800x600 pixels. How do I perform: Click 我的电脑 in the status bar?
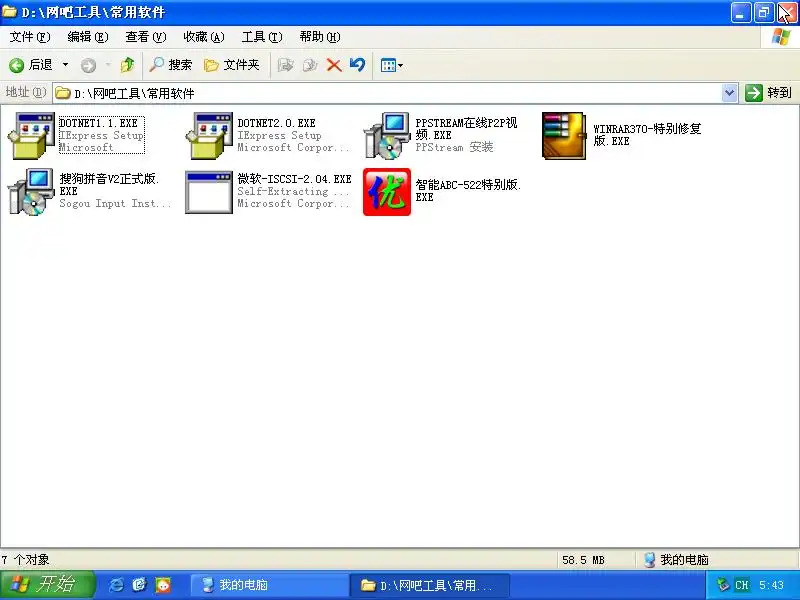click(x=677, y=560)
